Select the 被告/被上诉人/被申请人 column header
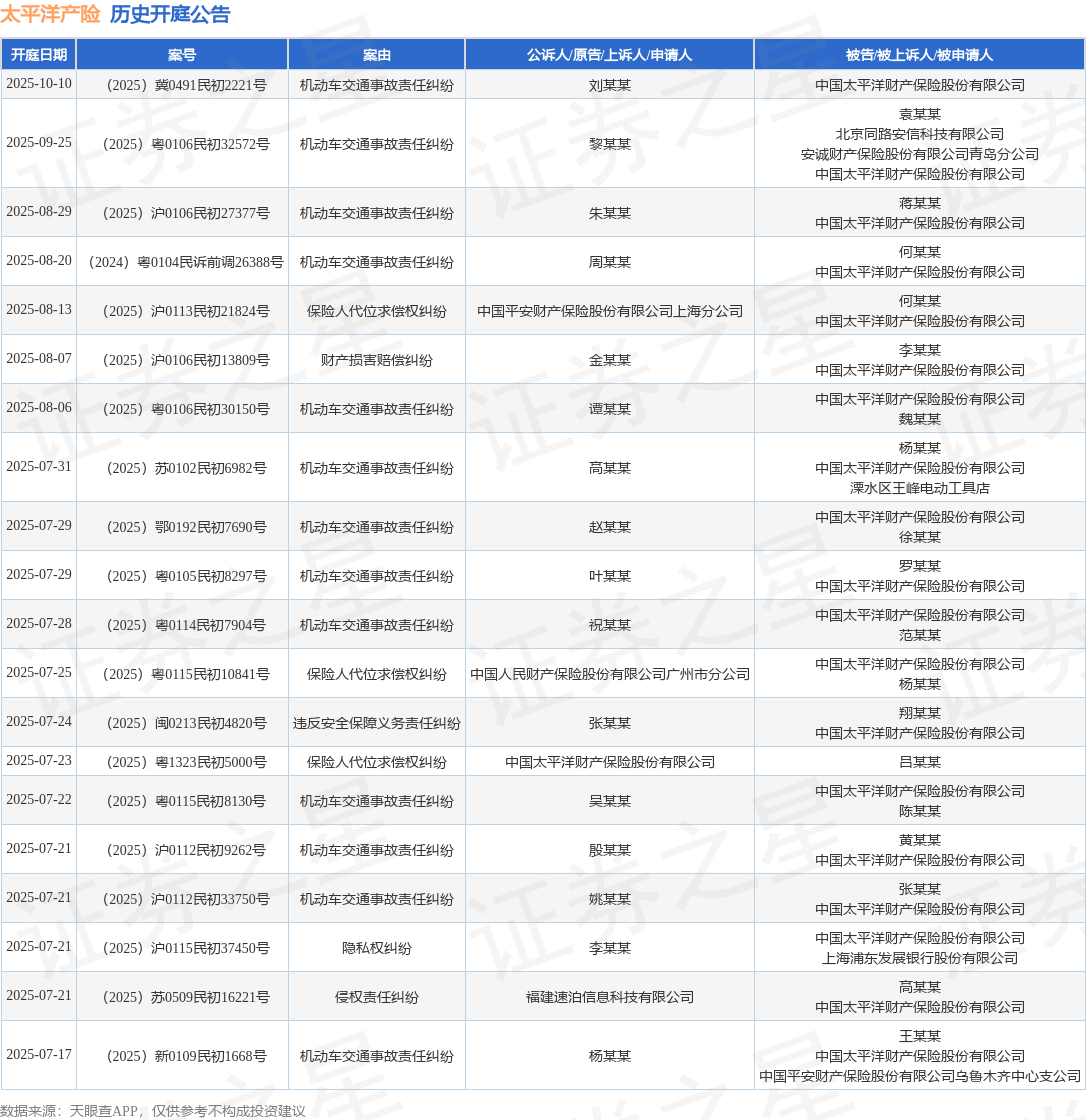The image size is (1086, 1120). click(920, 55)
